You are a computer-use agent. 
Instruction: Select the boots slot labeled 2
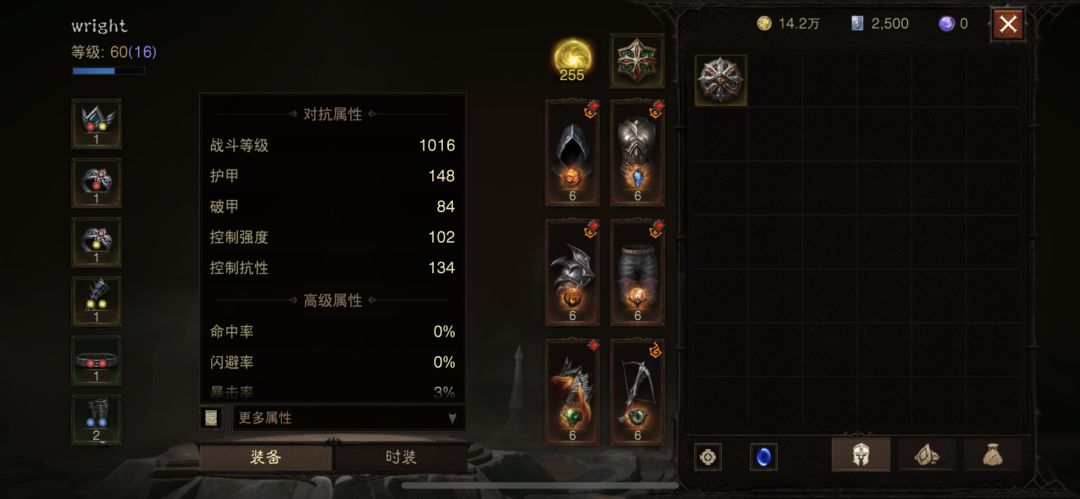96,420
